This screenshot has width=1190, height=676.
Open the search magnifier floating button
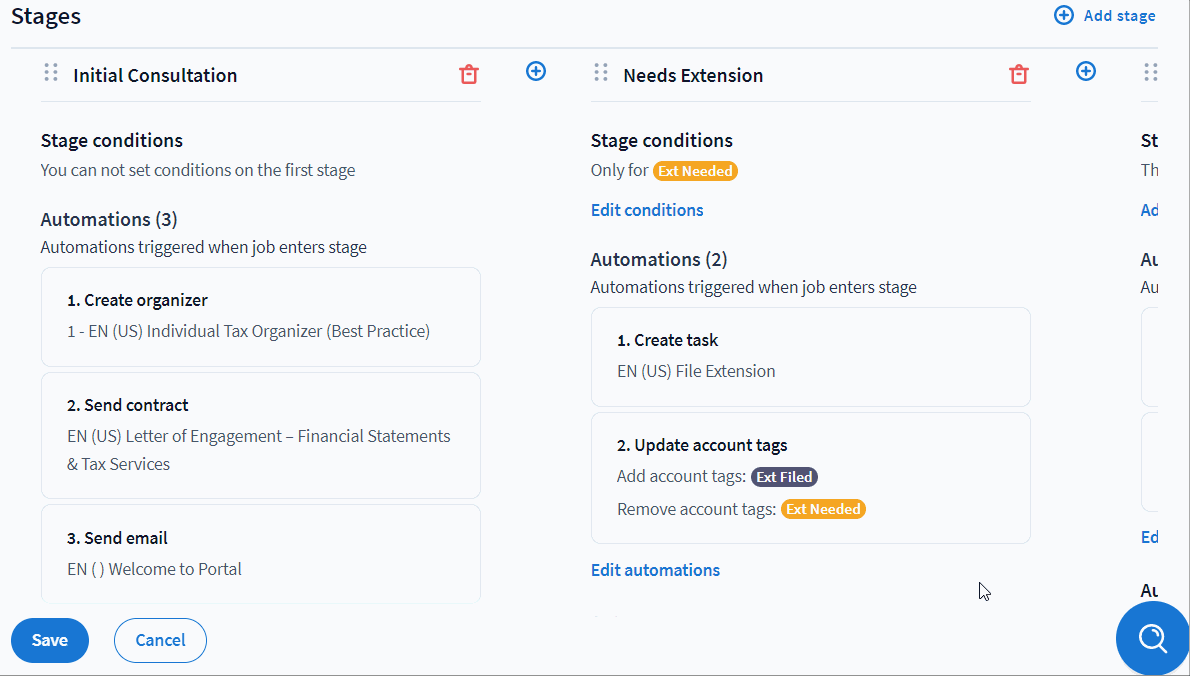coord(1152,638)
